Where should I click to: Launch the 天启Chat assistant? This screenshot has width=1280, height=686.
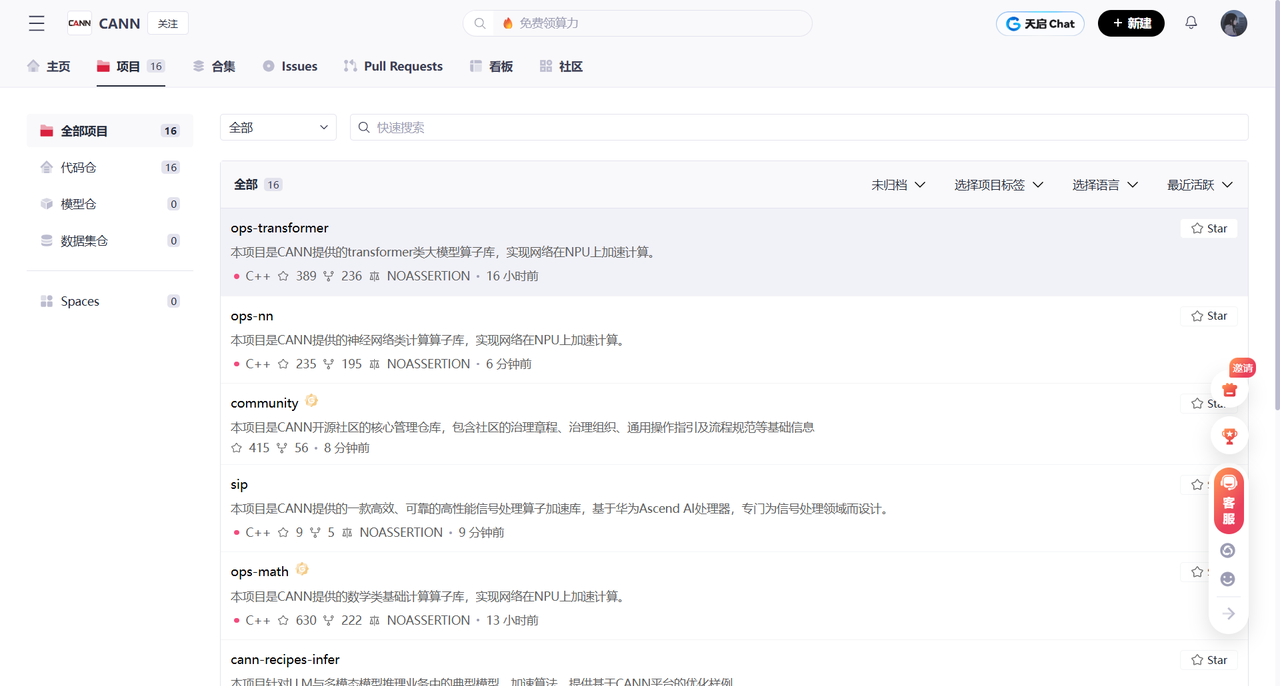(1039, 22)
